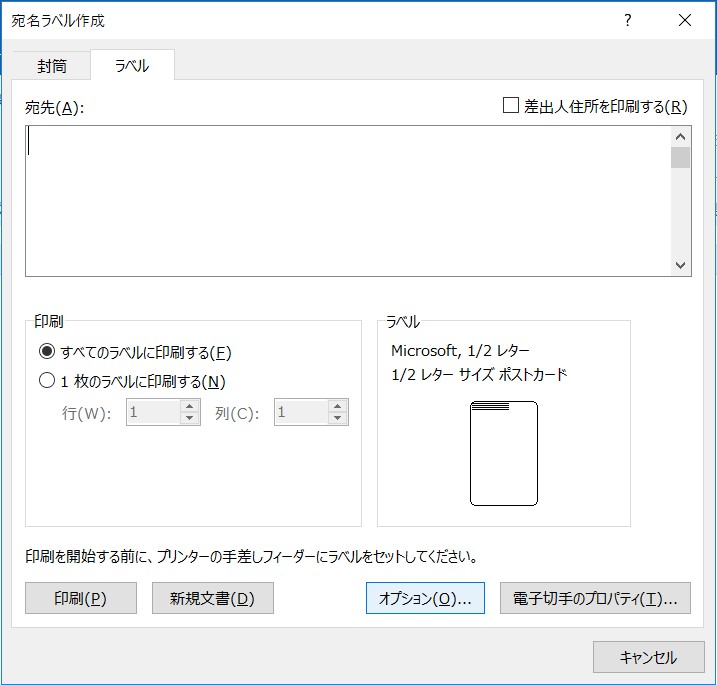Select the ラベル tab
This screenshot has width=717, height=685.
coord(132,65)
